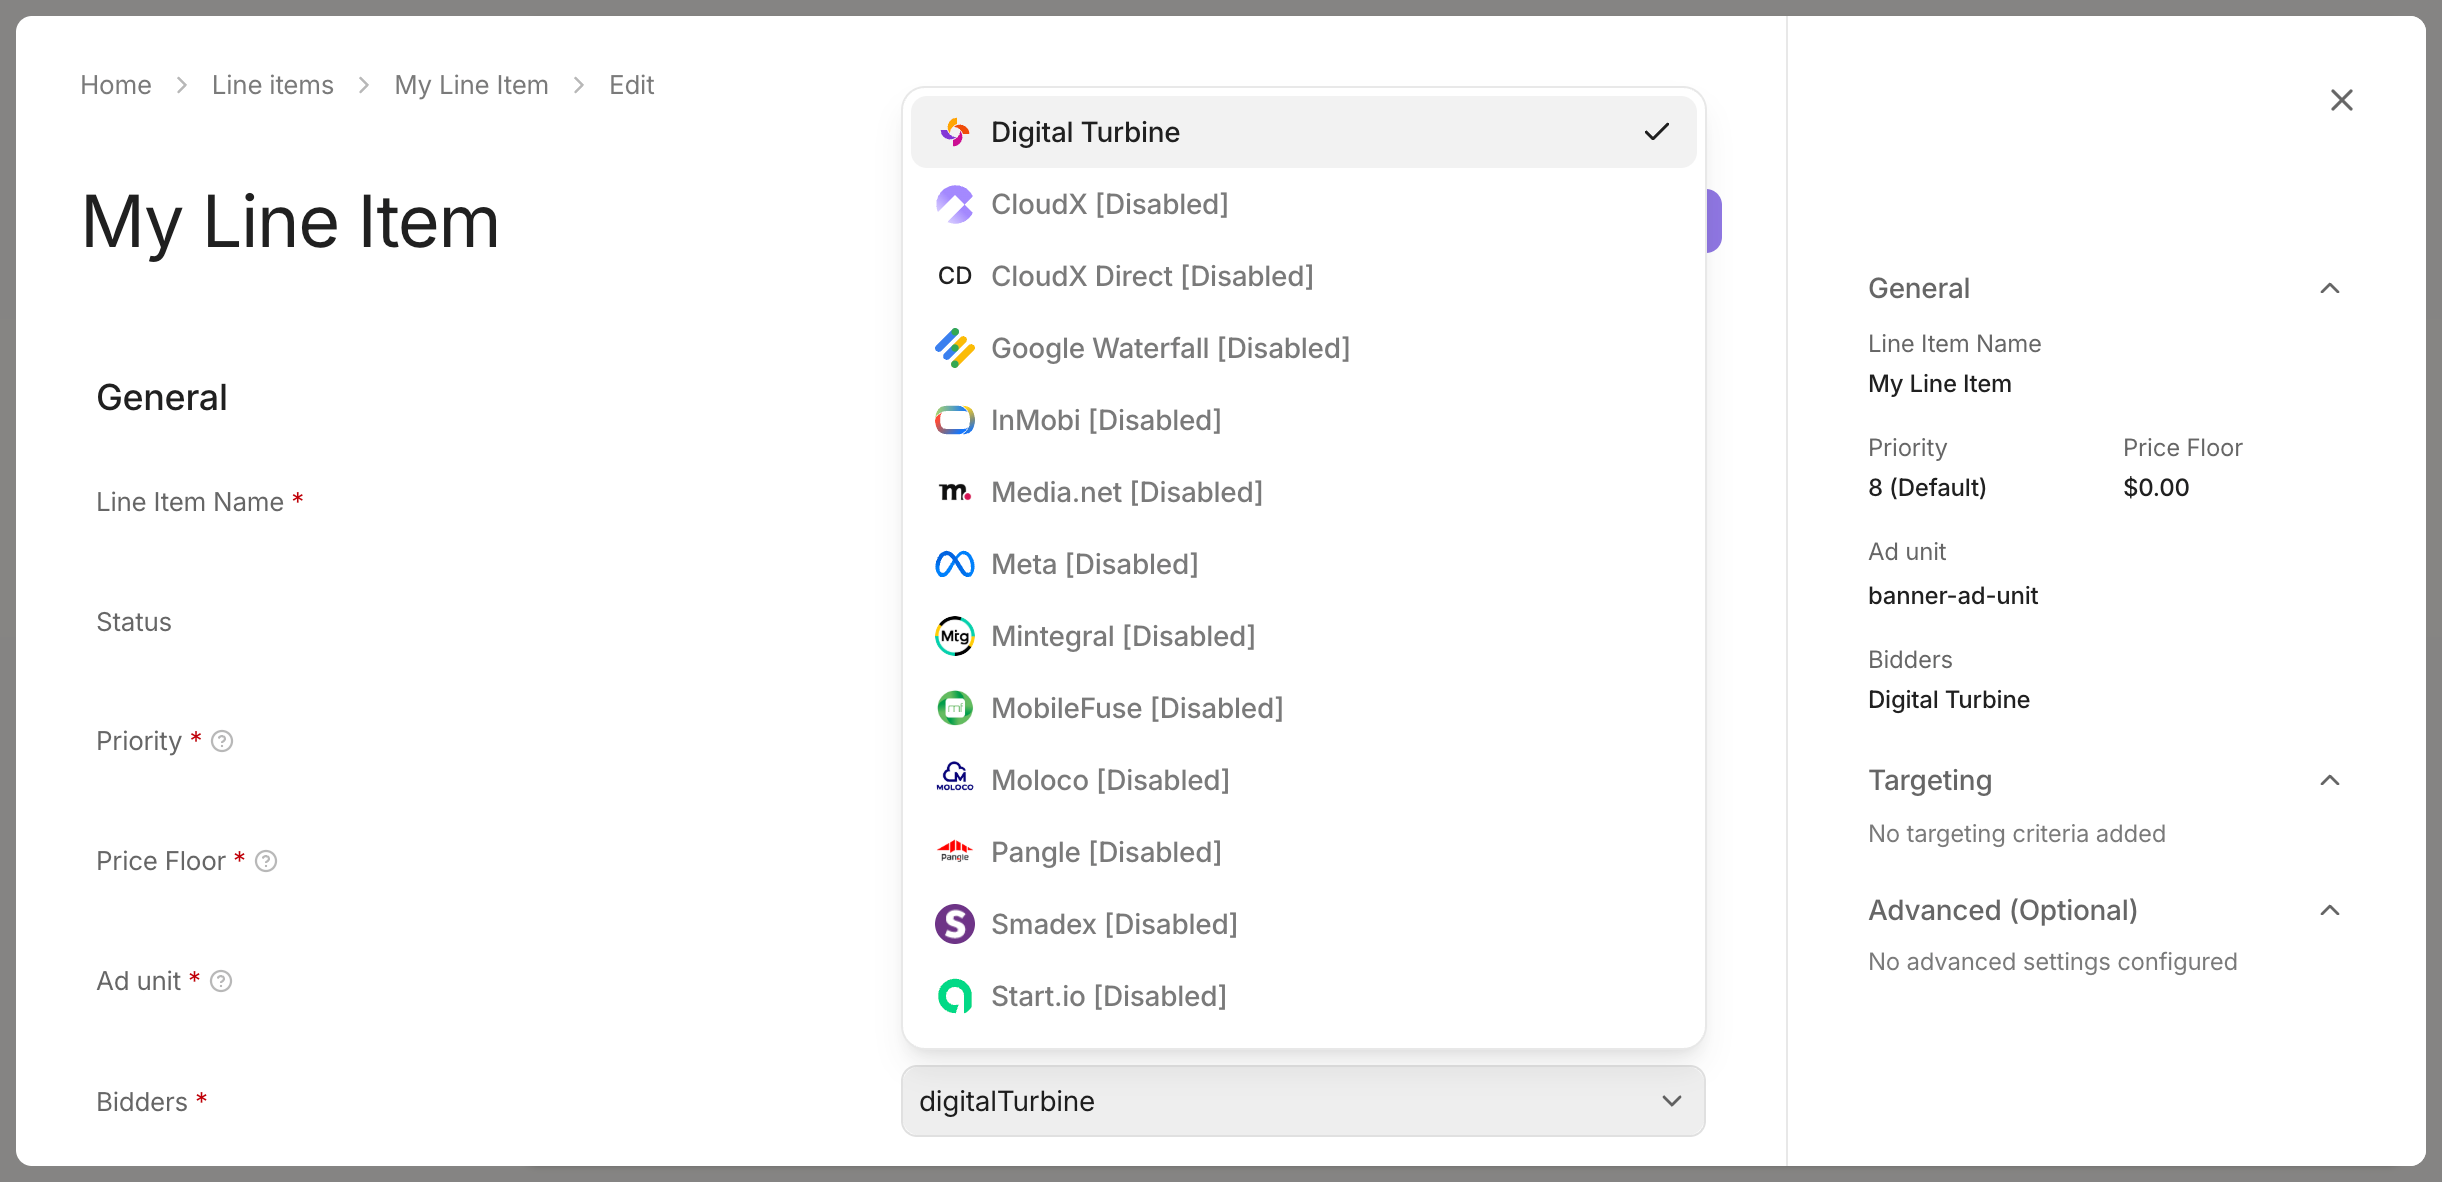Screen dimensions: 2442x1182
Task: Click the CloudX Direct CD icon
Action: 955,276
